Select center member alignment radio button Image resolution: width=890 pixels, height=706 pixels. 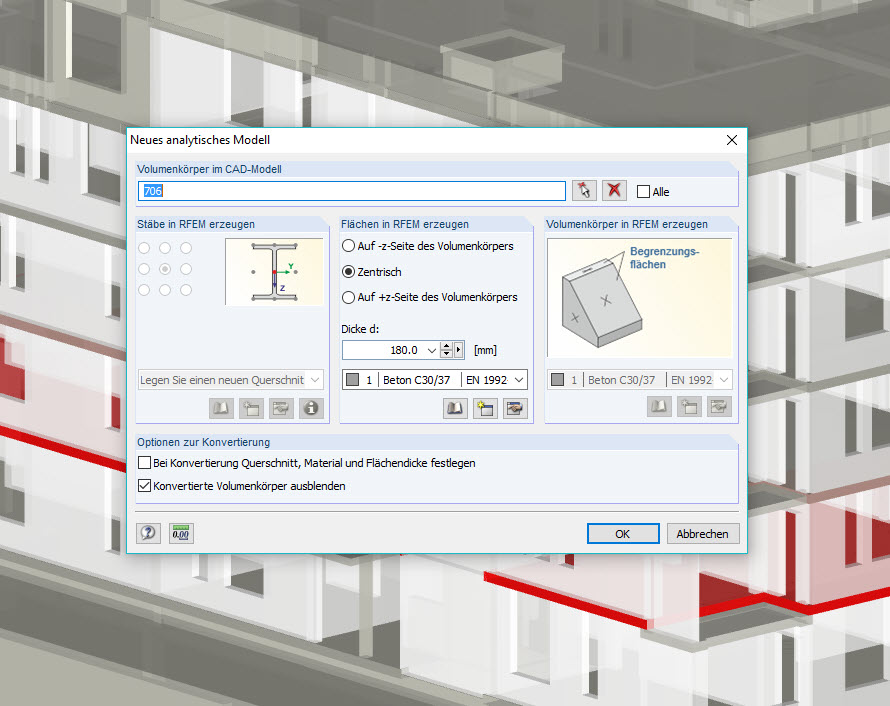point(165,269)
